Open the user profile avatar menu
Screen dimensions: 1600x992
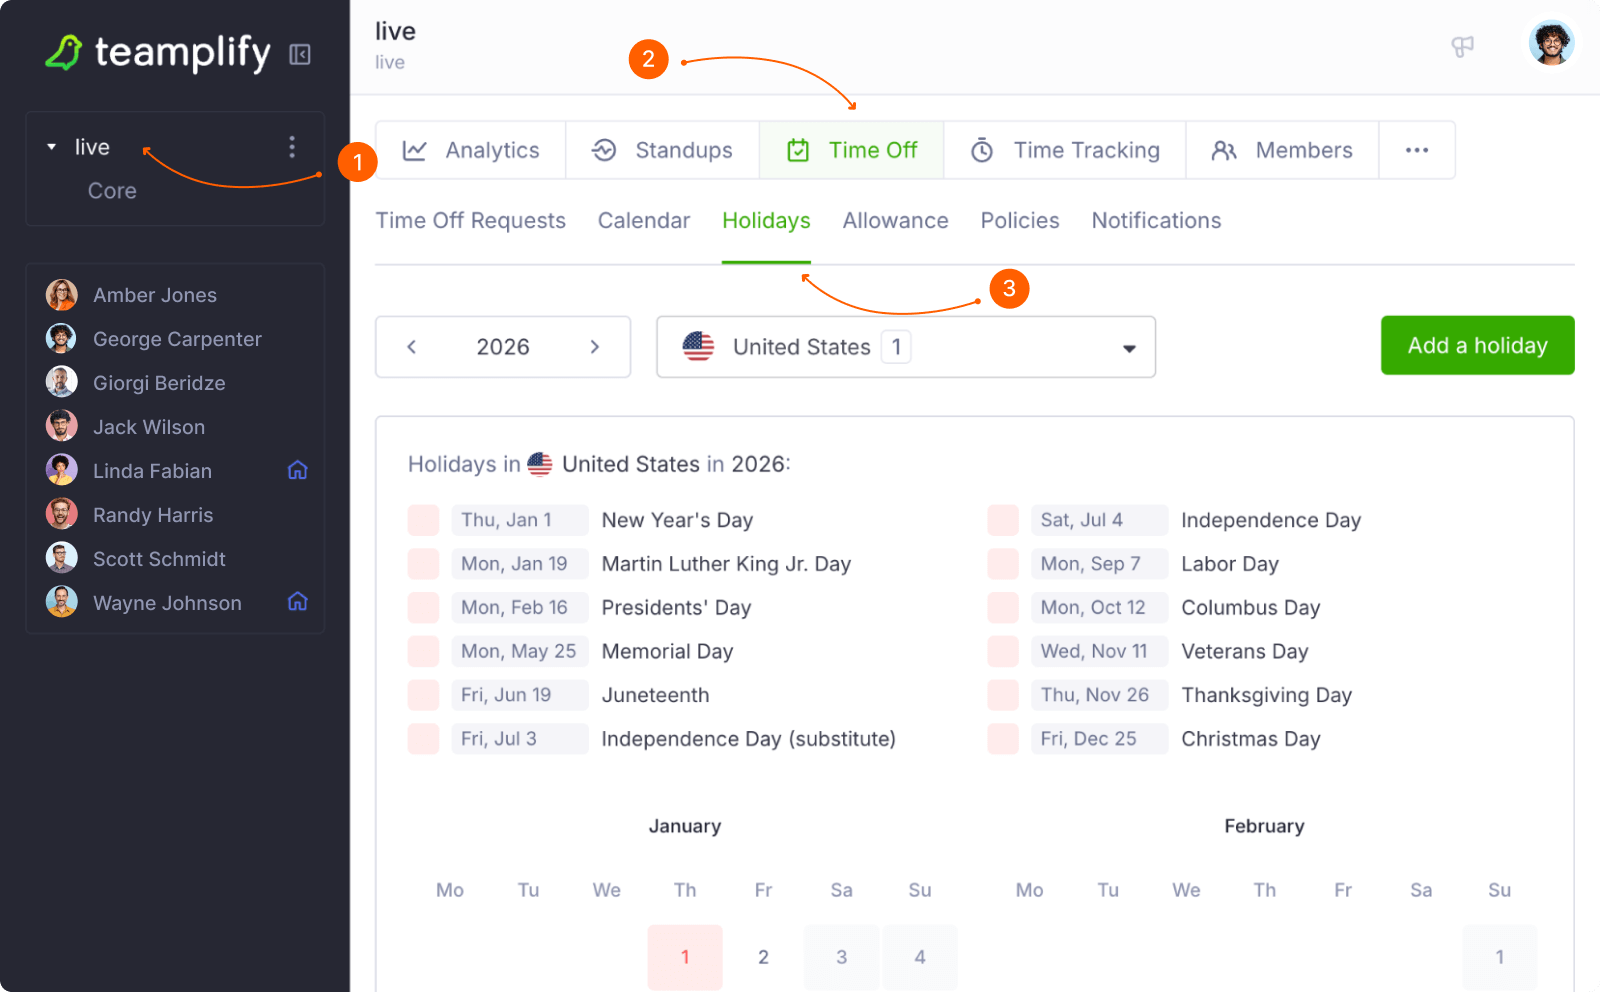pyautogui.click(x=1551, y=43)
